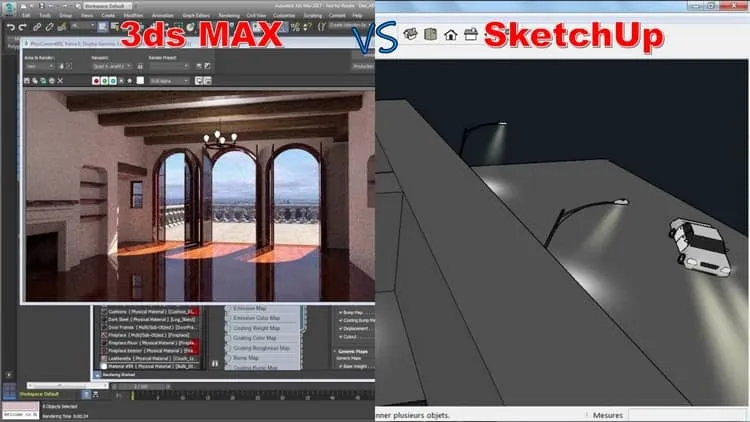Toggle the alpha channel display button
Screen dimensions: 750x422
coord(121,81)
